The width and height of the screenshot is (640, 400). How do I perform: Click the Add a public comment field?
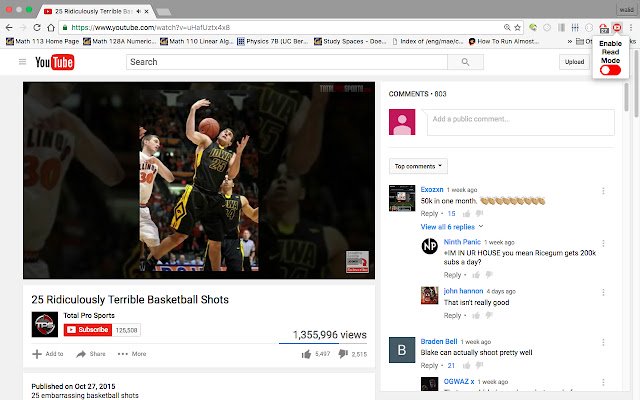pyautogui.click(x=520, y=122)
